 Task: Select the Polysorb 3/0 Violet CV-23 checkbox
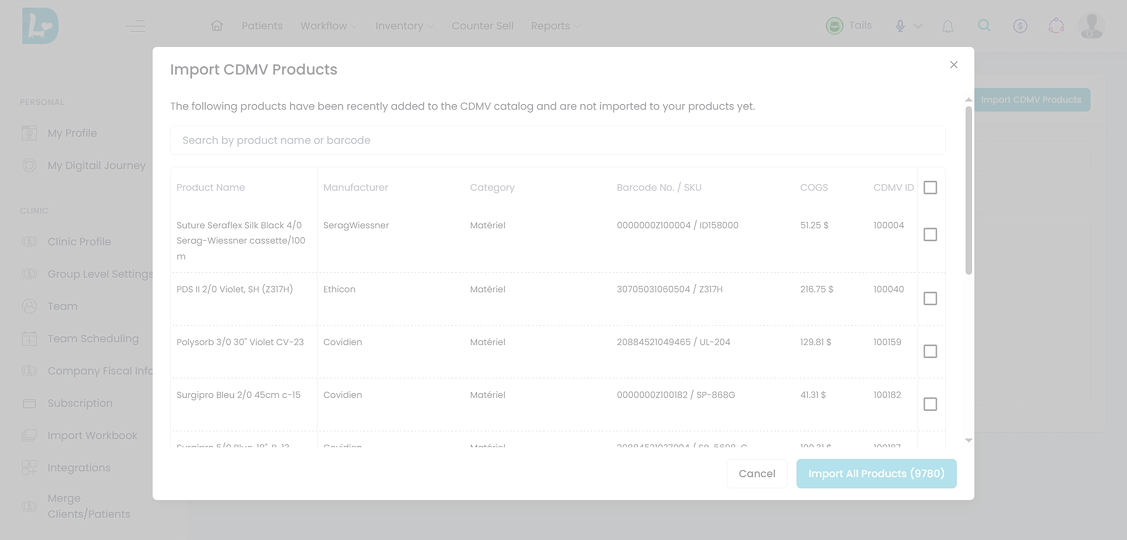coord(930,352)
